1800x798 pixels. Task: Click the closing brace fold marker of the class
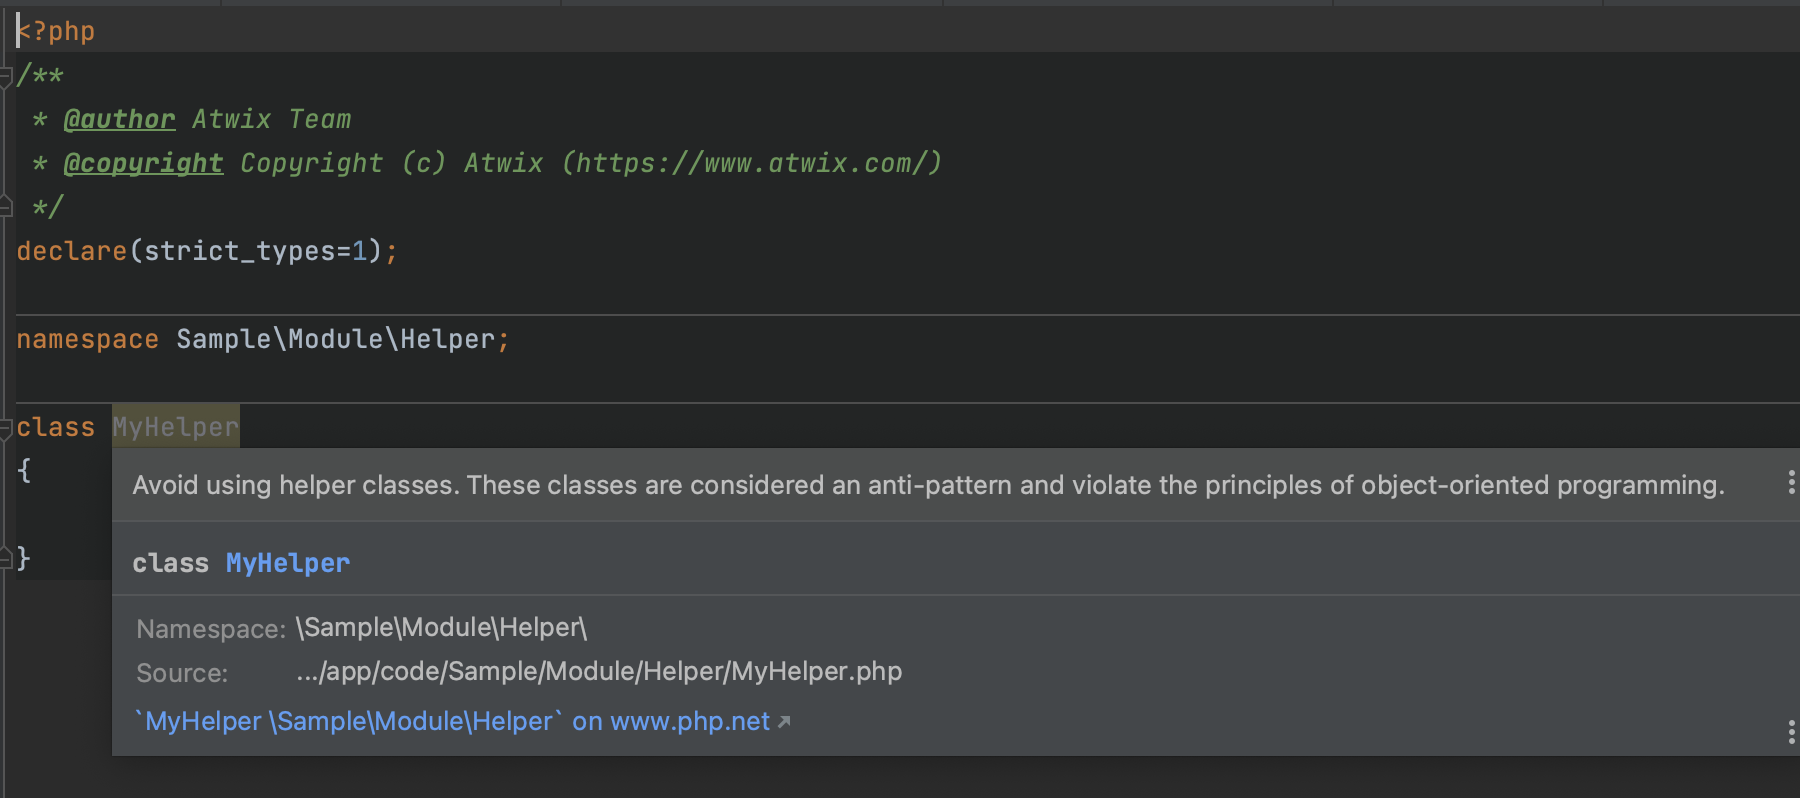click(x=6, y=558)
